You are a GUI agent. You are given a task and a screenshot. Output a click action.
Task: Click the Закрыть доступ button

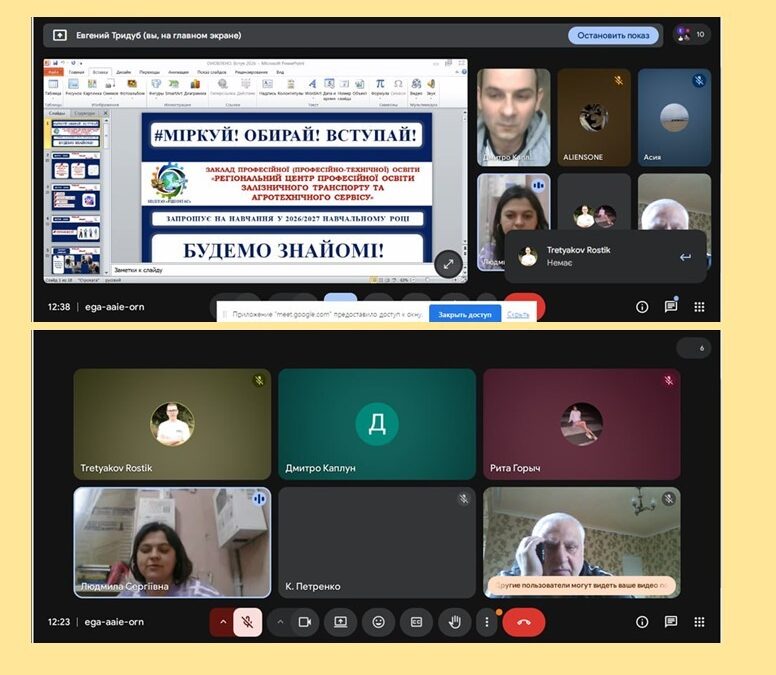[465, 314]
